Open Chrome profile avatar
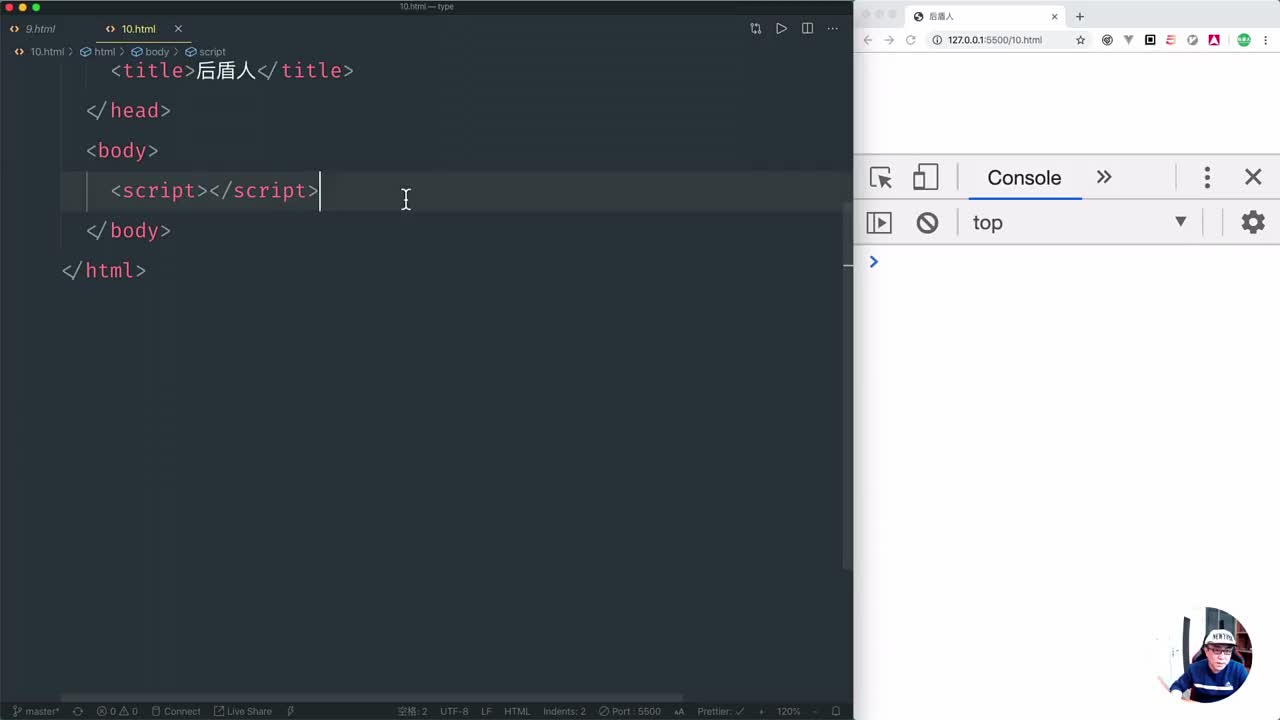This screenshot has width=1280, height=720. (1244, 40)
